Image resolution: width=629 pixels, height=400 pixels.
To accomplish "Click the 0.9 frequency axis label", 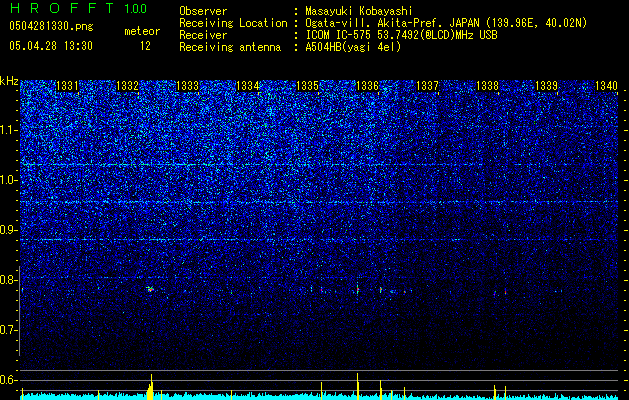I will tap(9, 230).
